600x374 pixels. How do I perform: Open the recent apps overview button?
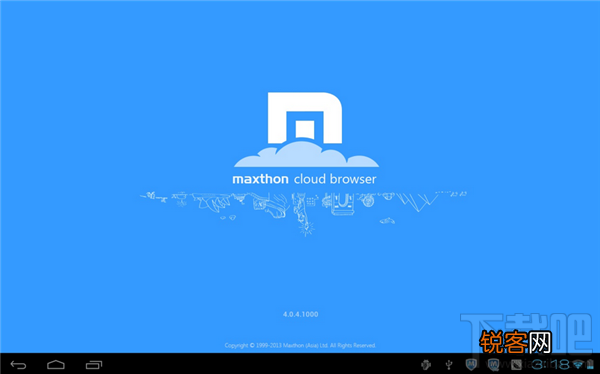(94, 365)
